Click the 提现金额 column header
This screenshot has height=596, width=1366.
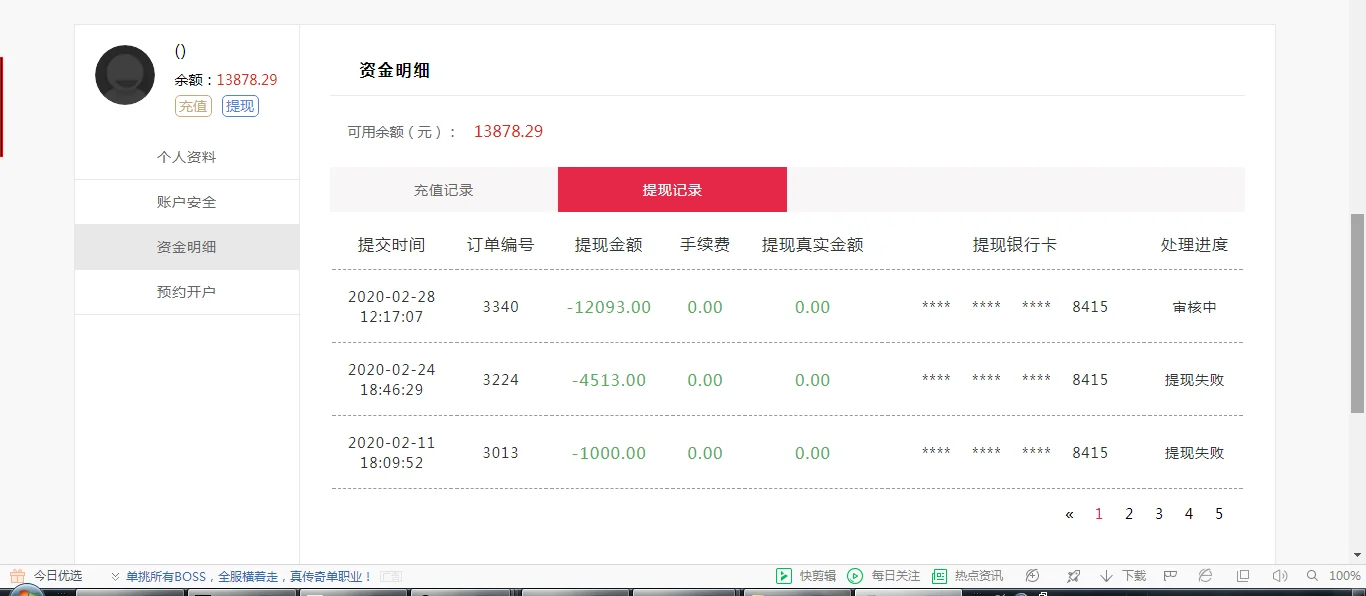[x=608, y=245]
